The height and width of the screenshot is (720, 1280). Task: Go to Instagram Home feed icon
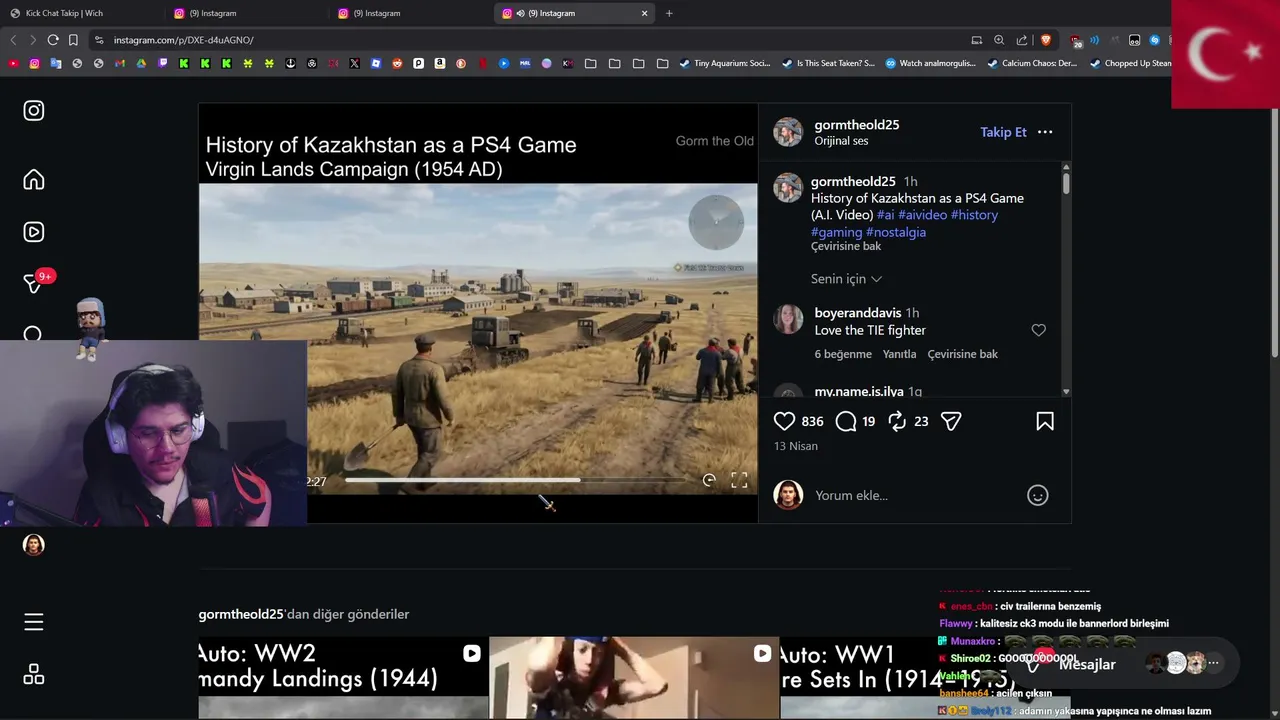coord(34,179)
